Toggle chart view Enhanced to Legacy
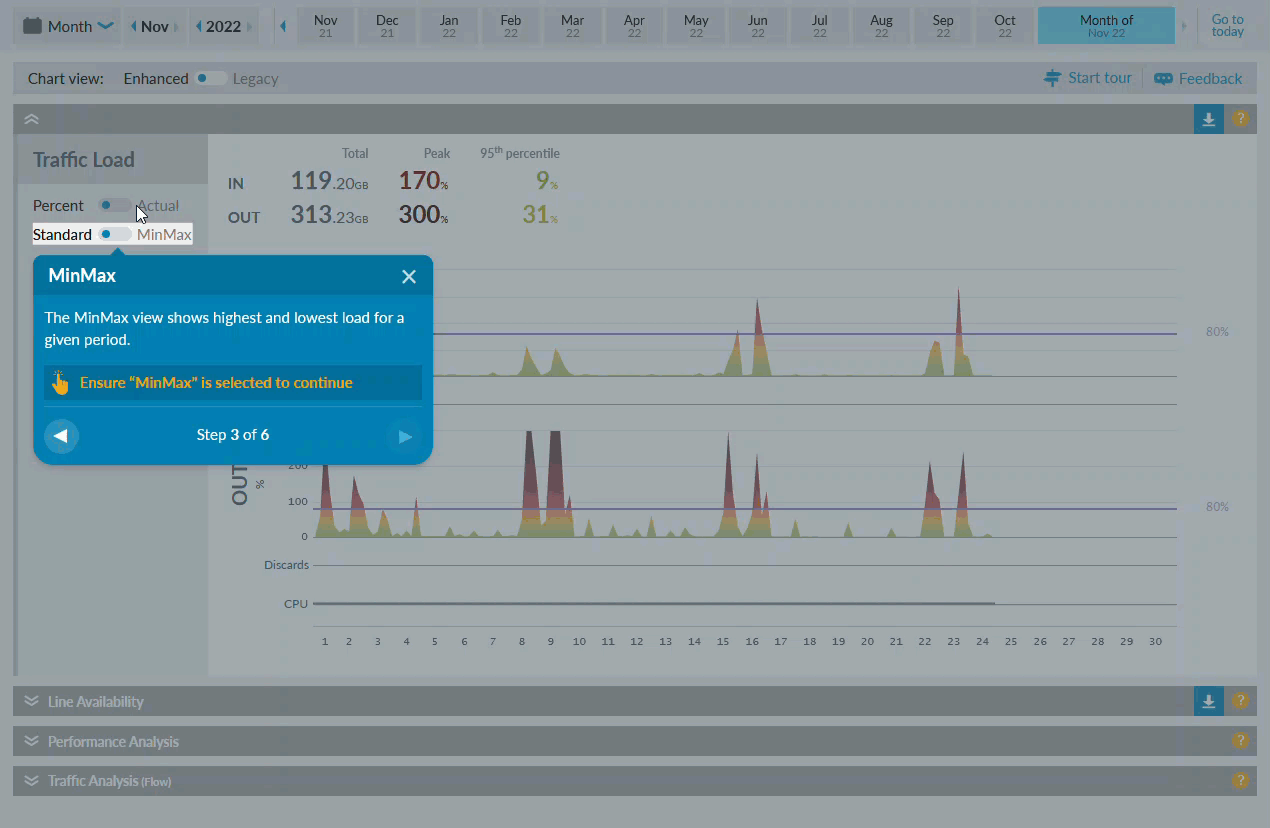Viewport: 1270px width, 828px height. (210, 79)
